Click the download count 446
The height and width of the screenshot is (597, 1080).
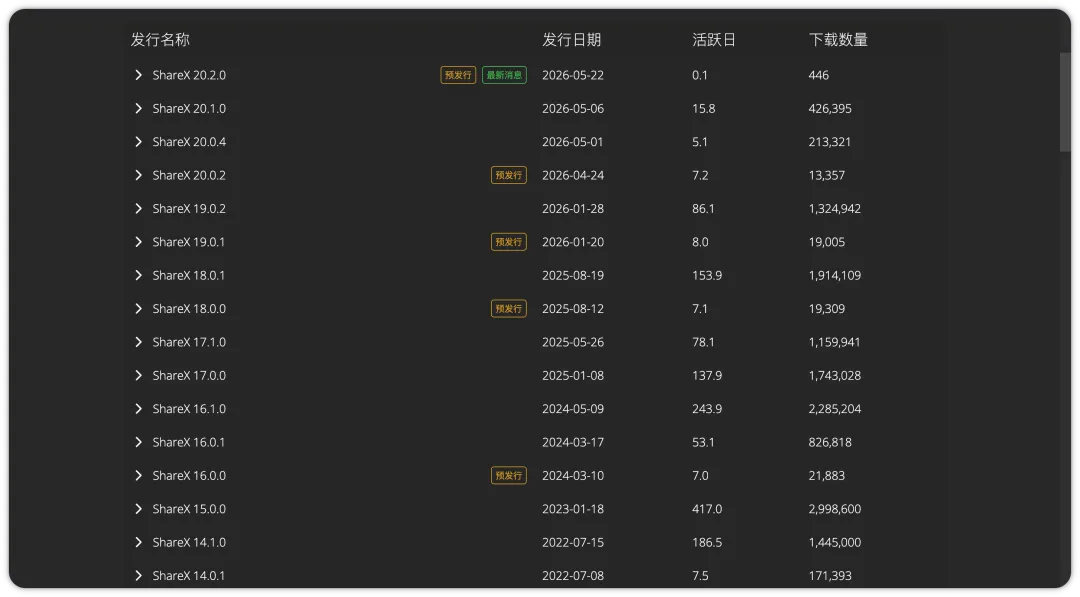819,75
